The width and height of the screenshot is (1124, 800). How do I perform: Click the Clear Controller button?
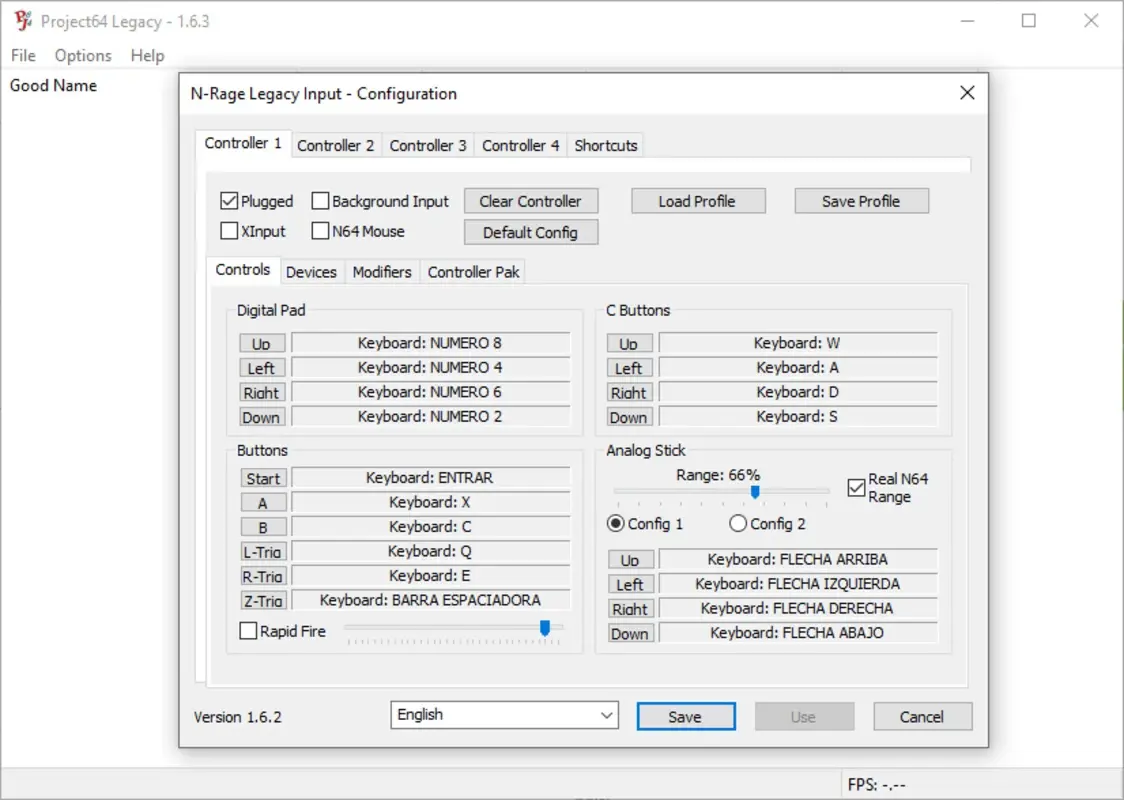click(531, 200)
